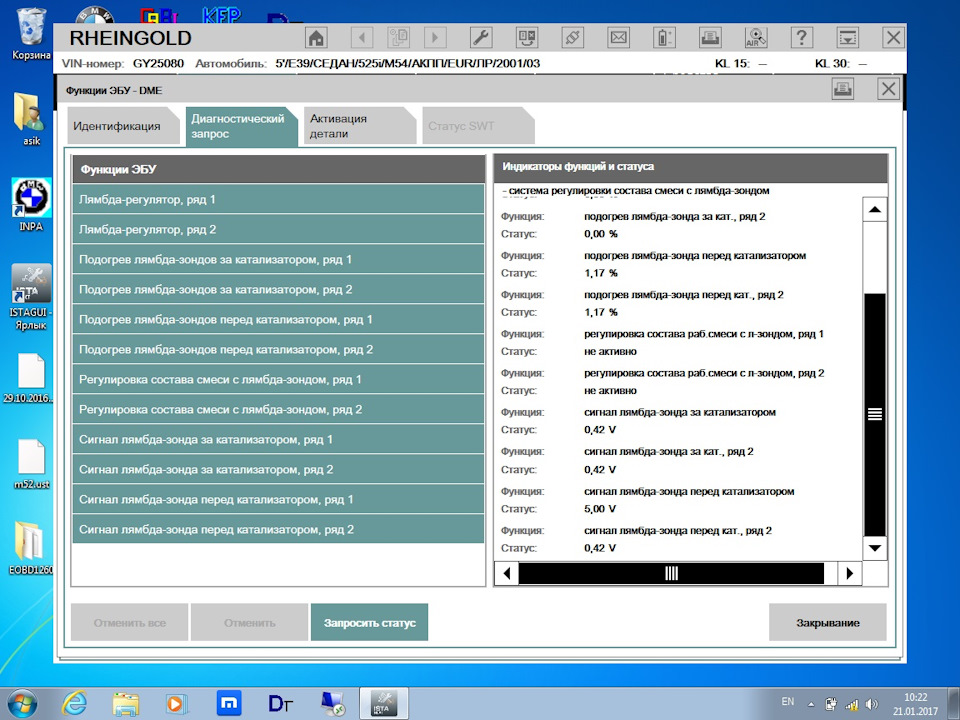Screen dimensions: 960x720
Task: Select Регулировка состава смеси, ряд 2
Action: click(x=278, y=410)
